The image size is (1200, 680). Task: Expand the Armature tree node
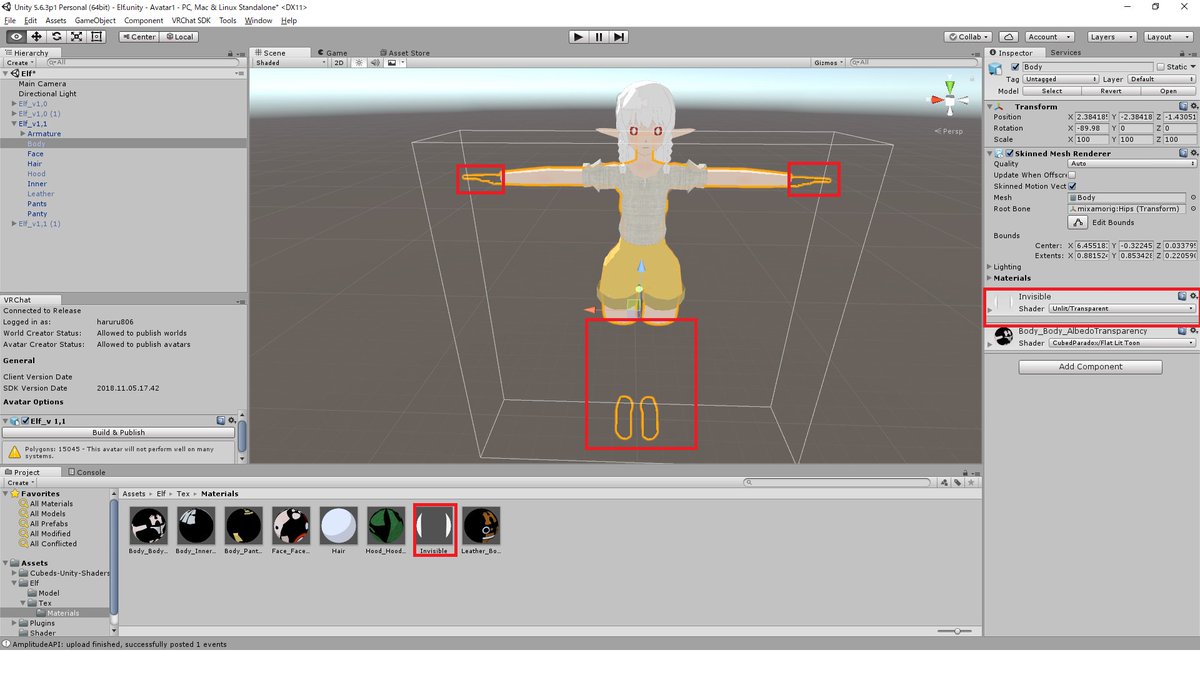click(22, 133)
